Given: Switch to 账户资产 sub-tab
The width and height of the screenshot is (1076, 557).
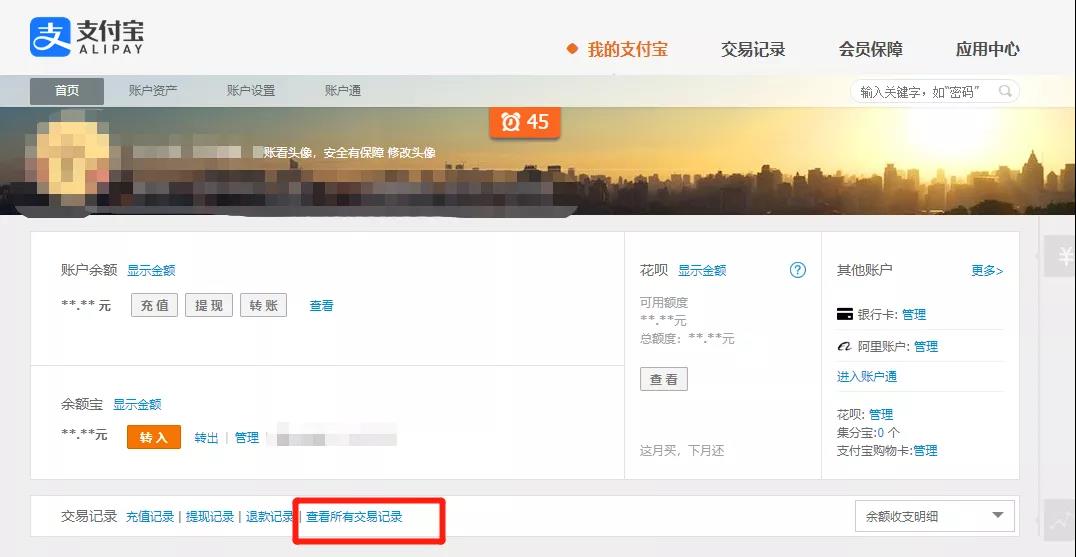Looking at the screenshot, I should (152, 91).
